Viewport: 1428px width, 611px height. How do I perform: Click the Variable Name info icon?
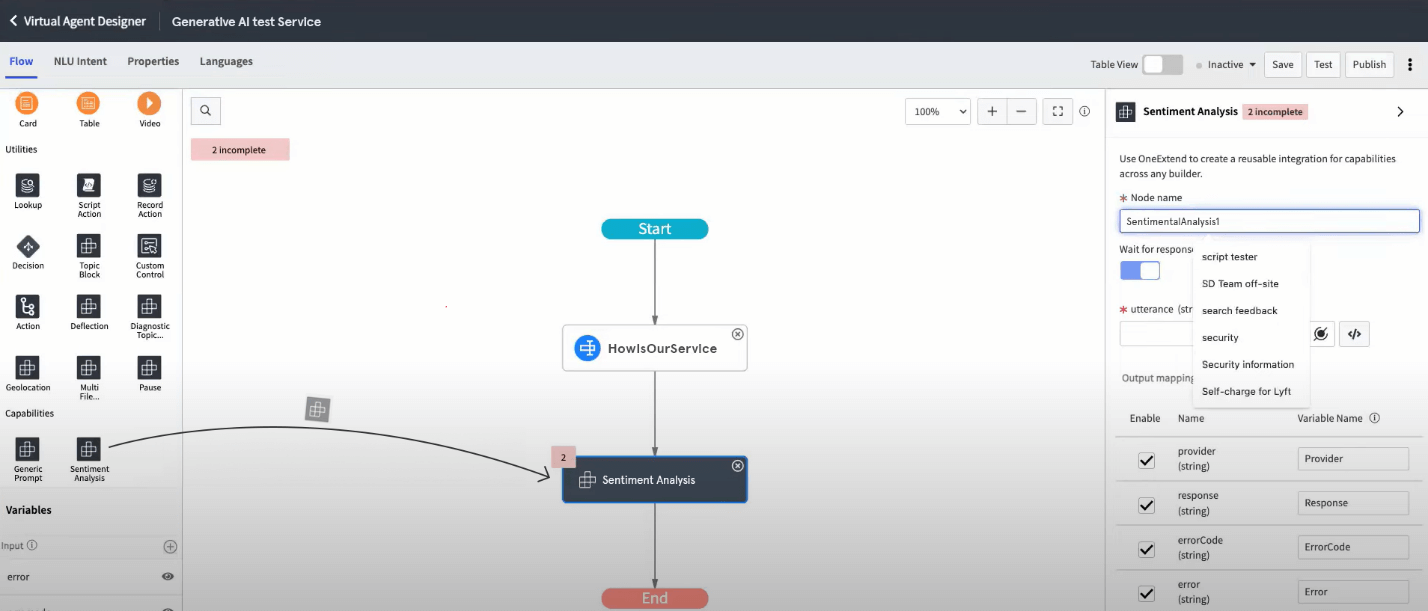[x=1375, y=418]
